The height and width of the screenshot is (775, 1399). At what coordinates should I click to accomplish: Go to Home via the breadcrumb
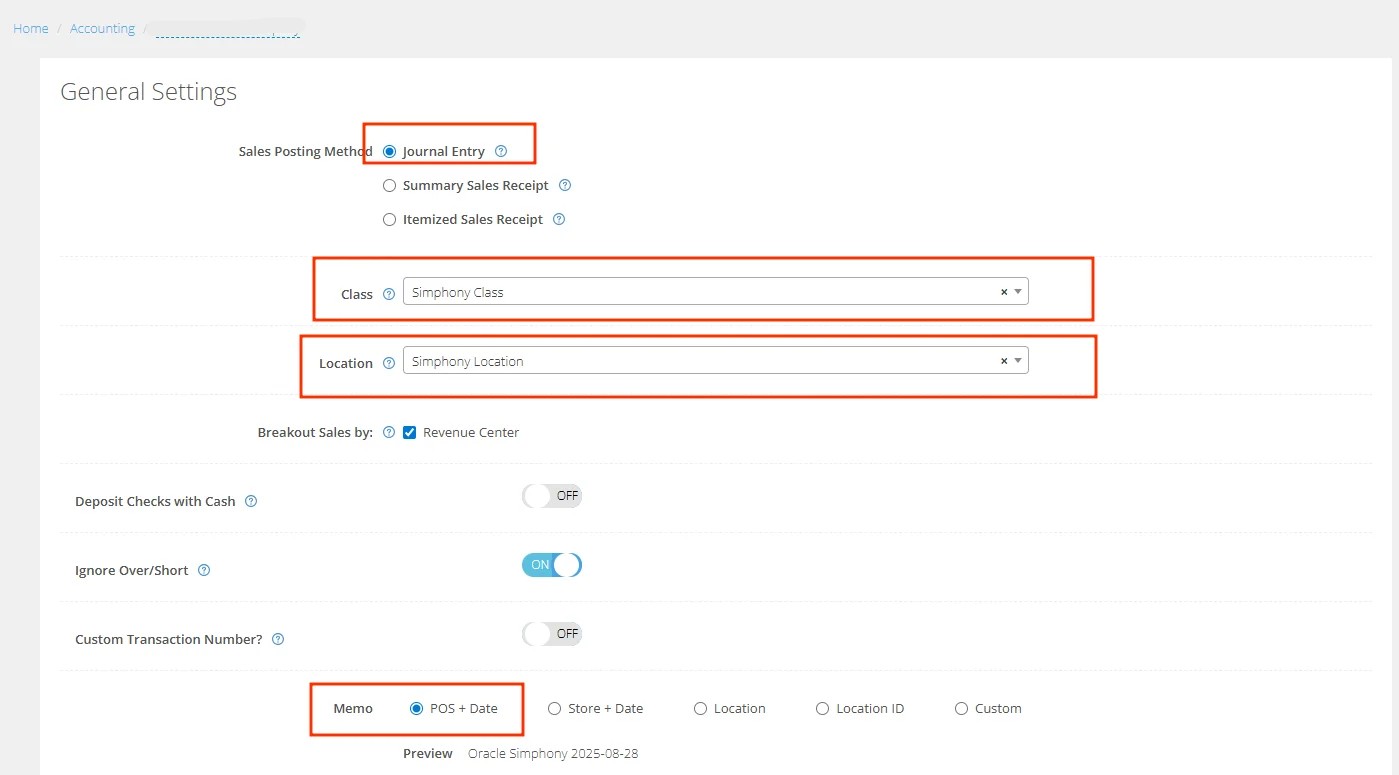[30, 28]
